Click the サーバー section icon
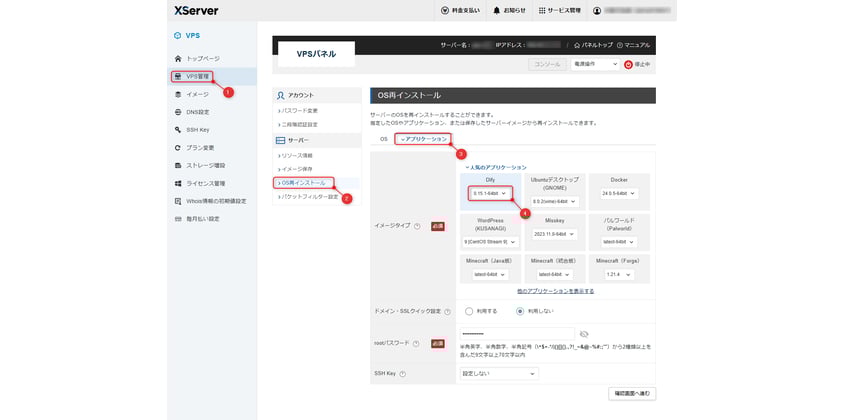The width and height of the screenshot is (844, 420). tap(280, 140)
